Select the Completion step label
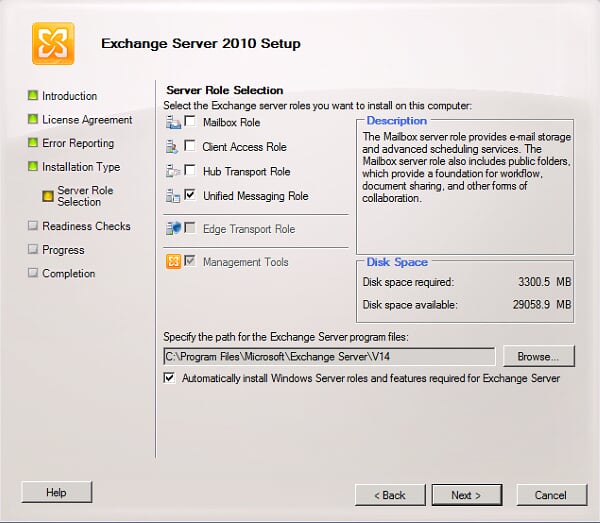The height and width of the screenshot is (523, 600). (x=69, y=274)
